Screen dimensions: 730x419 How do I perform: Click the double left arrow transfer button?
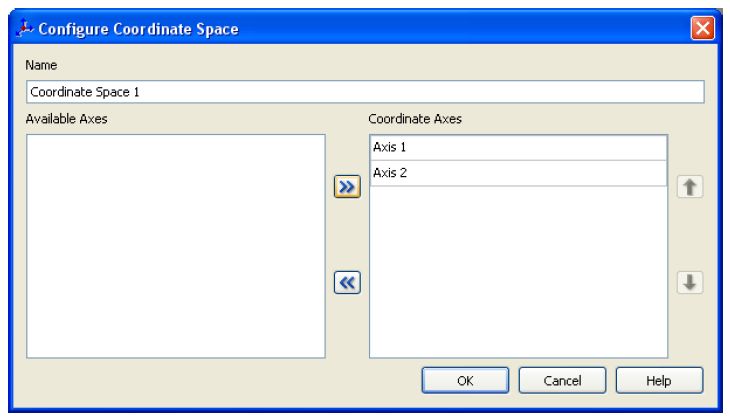click(x=346, y=282)
